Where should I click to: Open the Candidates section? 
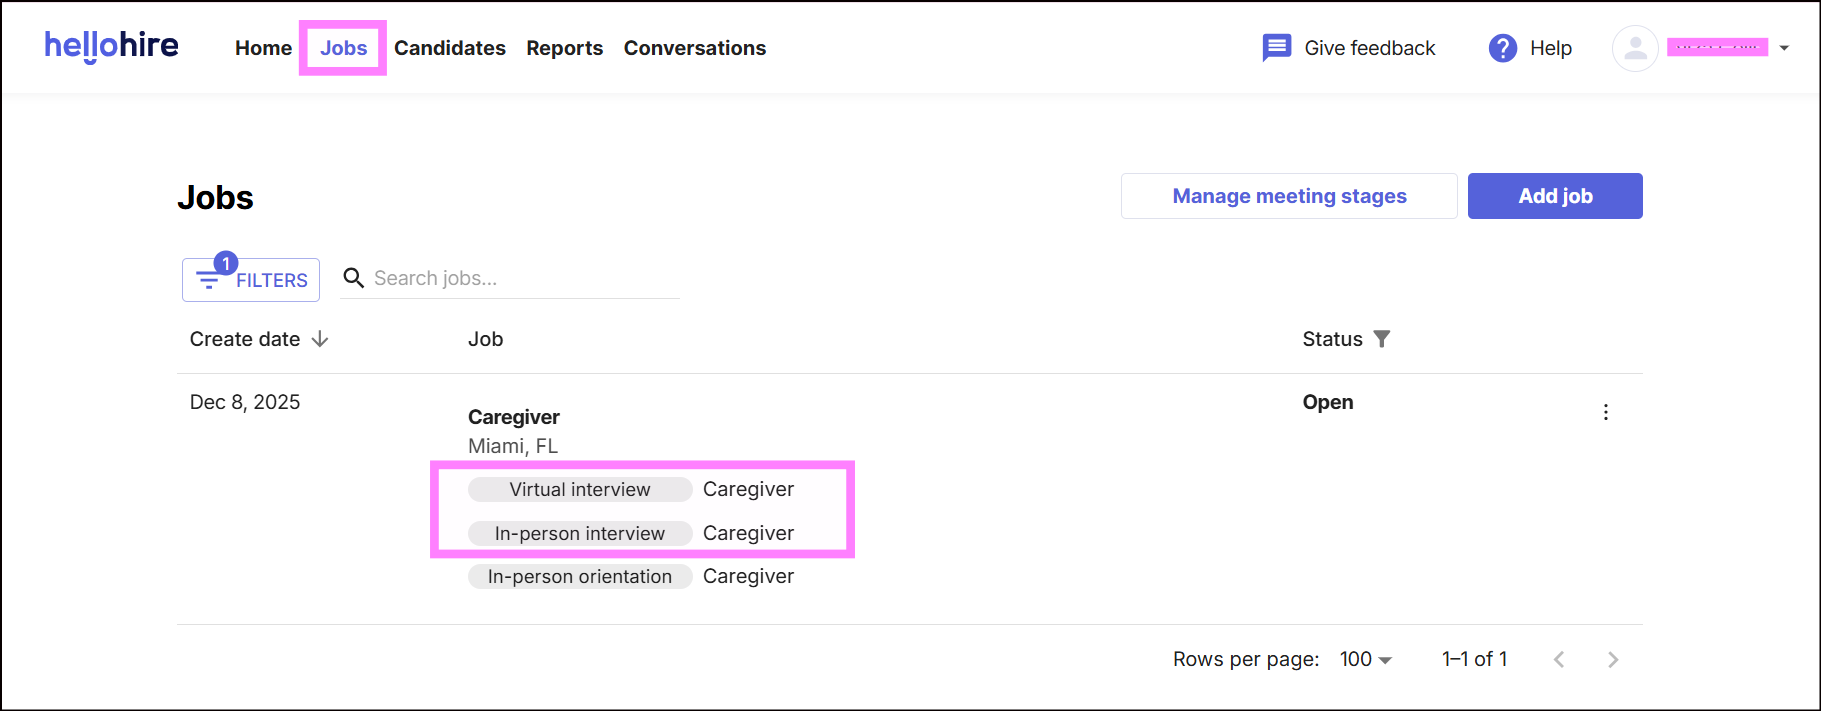tap(450, 48)
